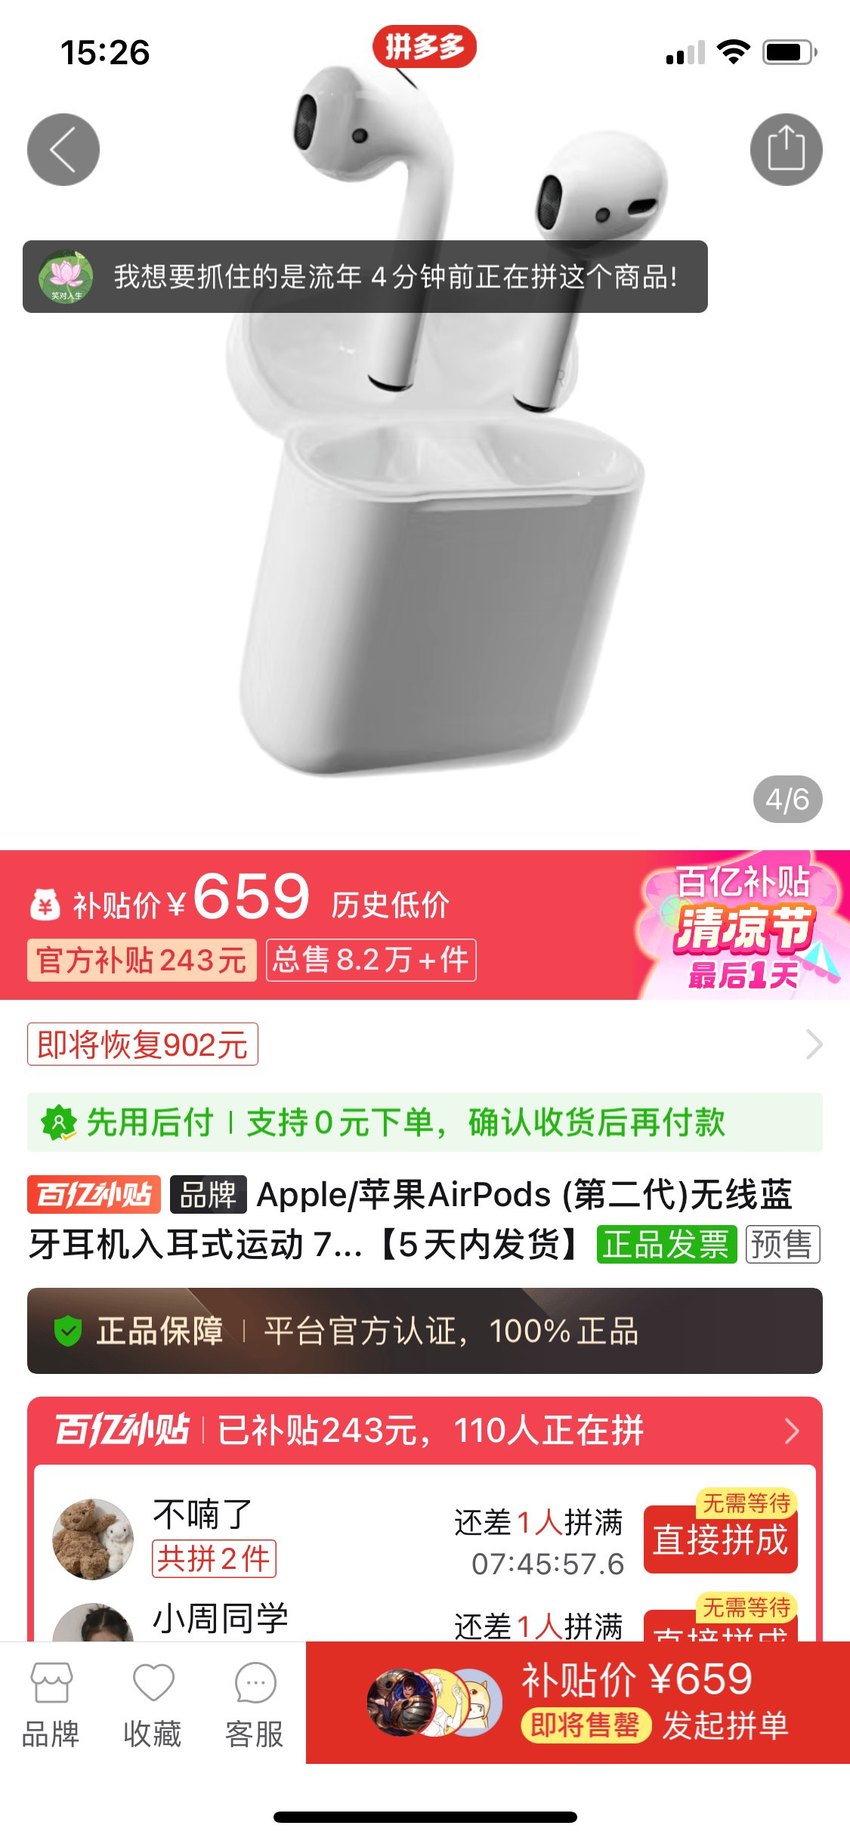Viewport: 850px width, 1841px height.
Task: Tap the 4/6 image page indicator
Action: pyautogui.click(x=787, y=800)
